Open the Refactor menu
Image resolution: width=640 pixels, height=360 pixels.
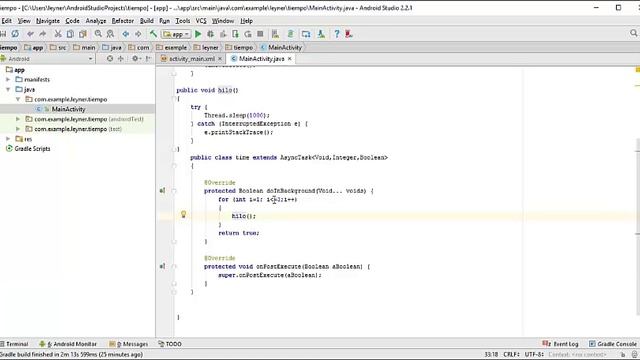tap(123, 21)
